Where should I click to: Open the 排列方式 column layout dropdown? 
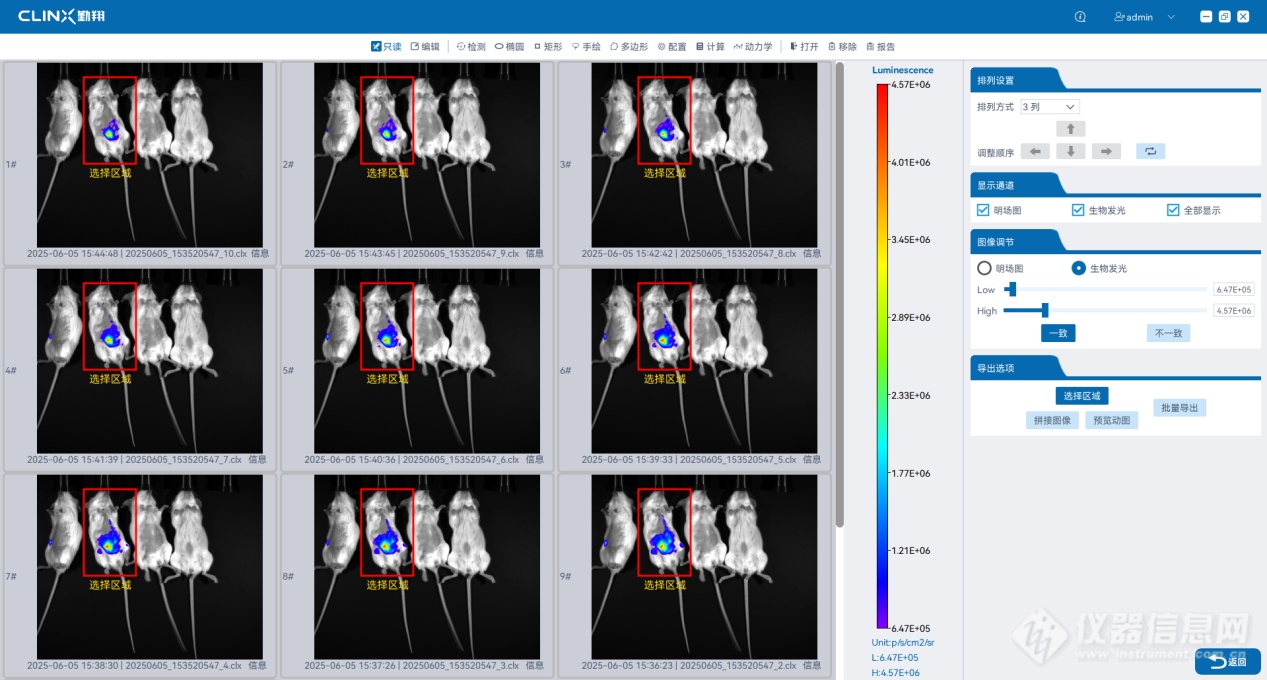(x=1049, y=107)
